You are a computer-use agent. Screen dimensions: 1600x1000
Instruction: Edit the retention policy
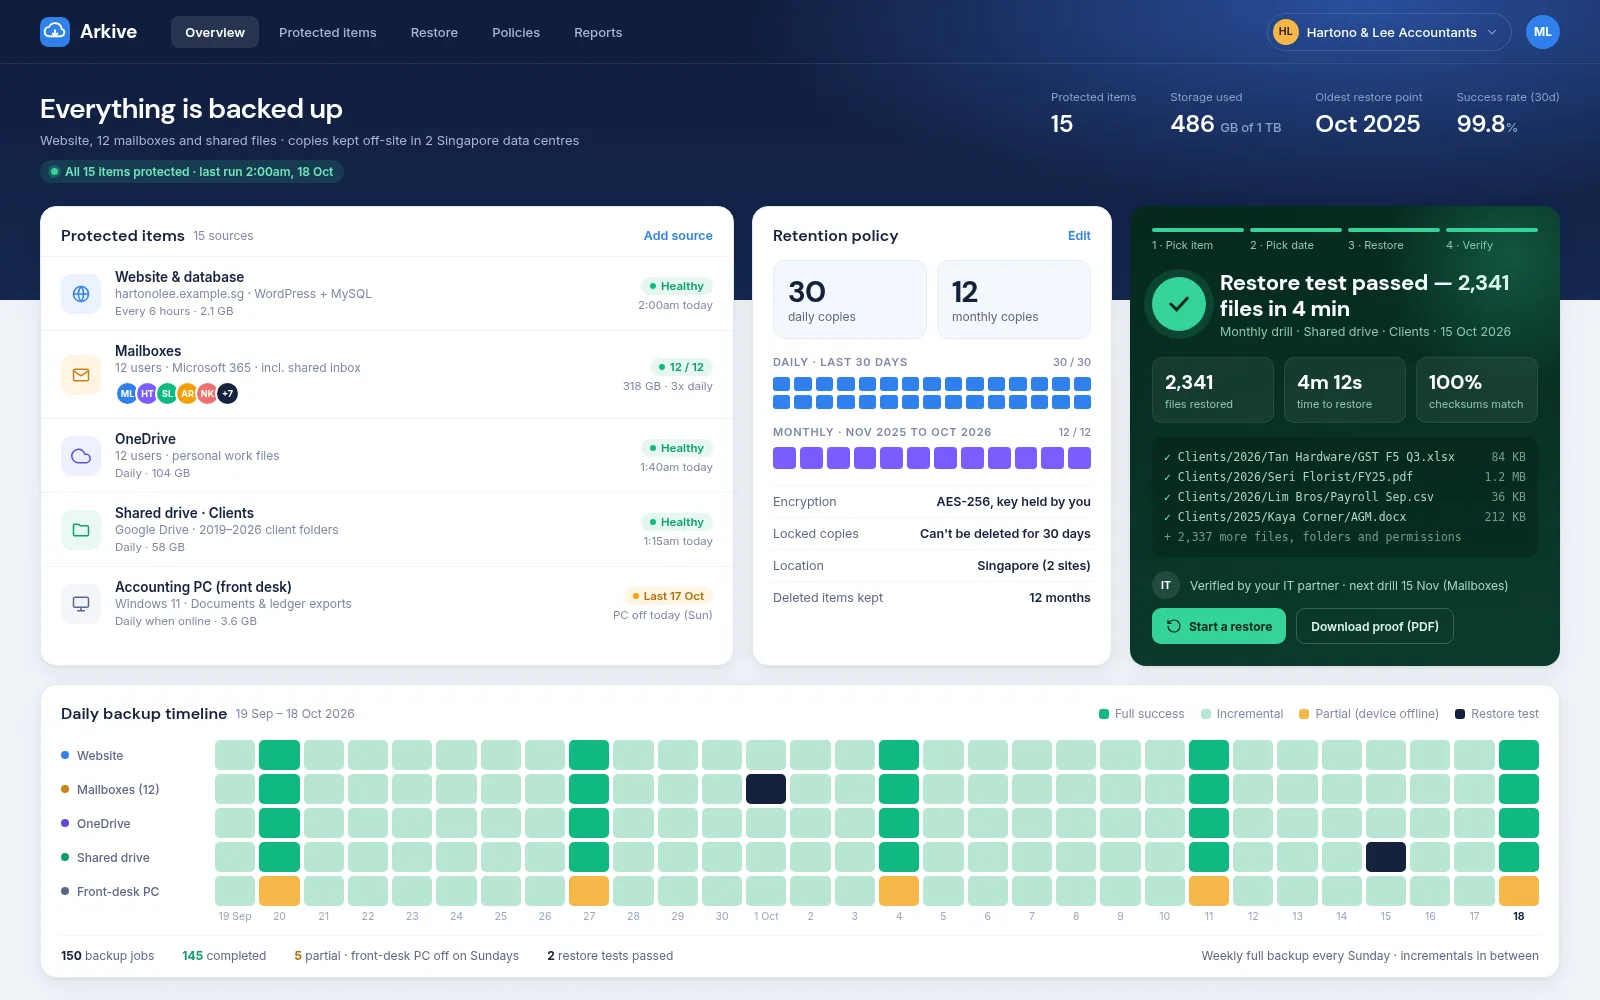pos(1079,236)
